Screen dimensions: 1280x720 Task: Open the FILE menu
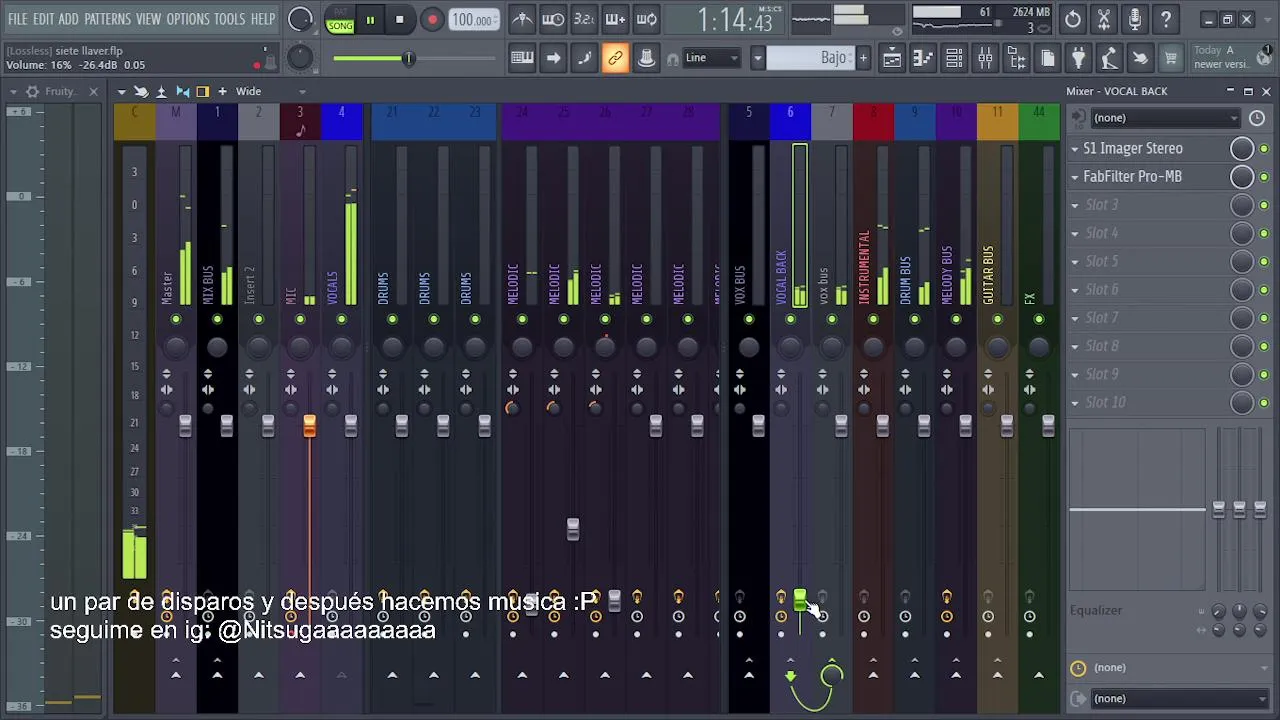click(x=18, y=19)
